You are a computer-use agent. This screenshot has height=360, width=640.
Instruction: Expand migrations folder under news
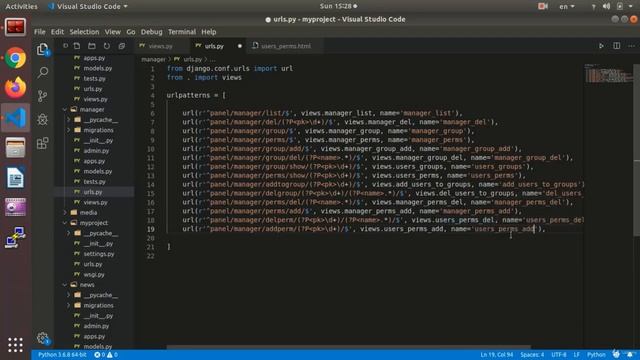tap(69, 305)
